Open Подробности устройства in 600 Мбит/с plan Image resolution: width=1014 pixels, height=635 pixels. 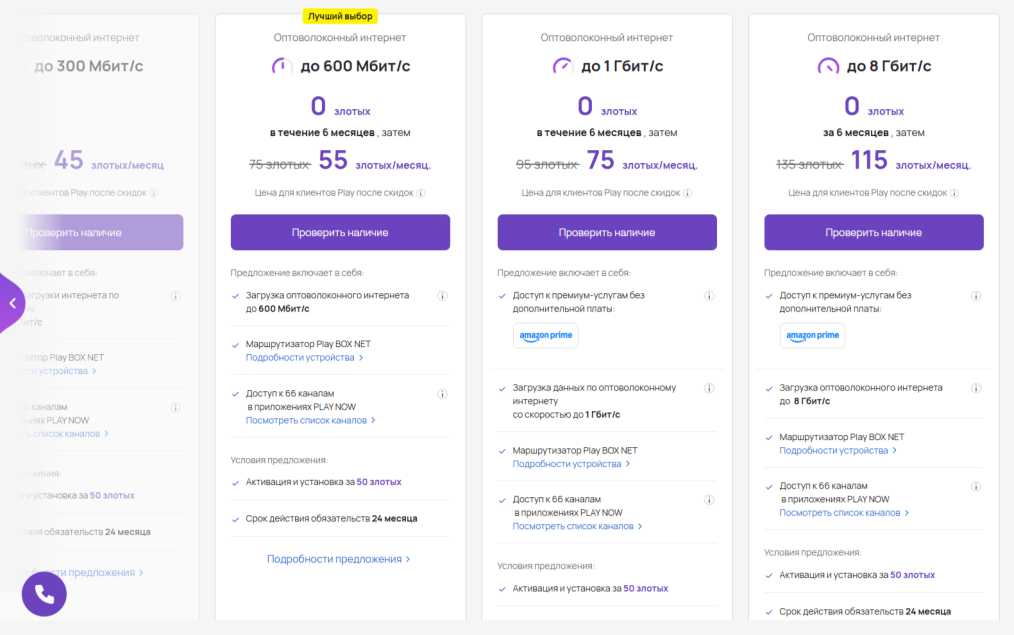click(304, 357)
